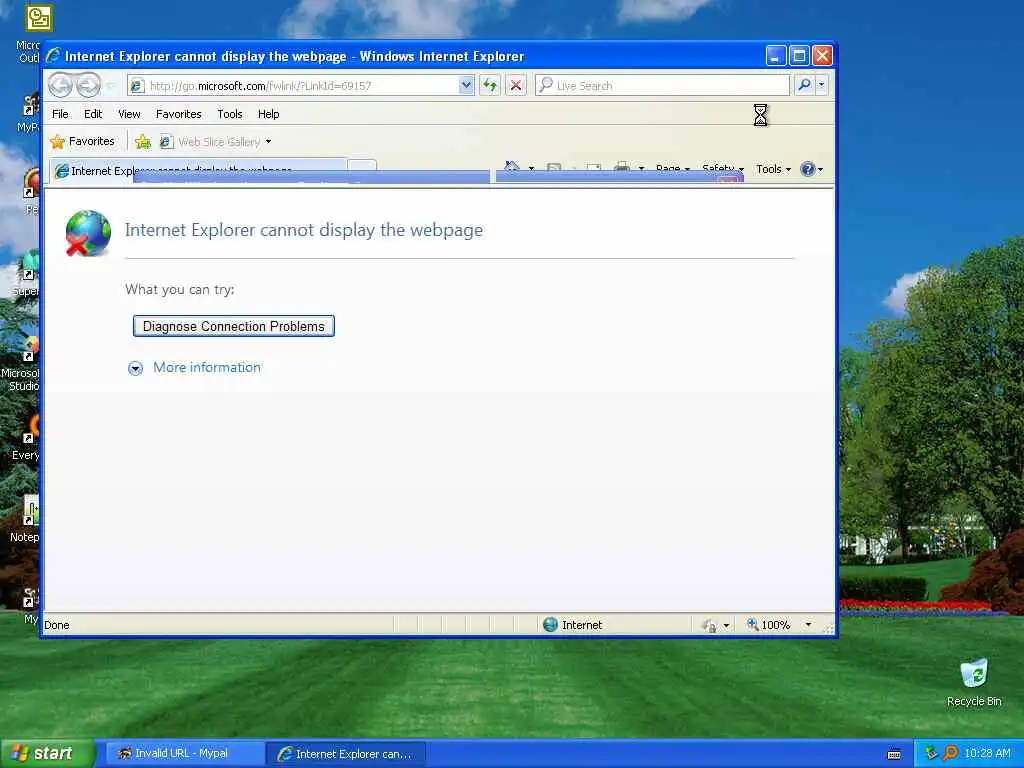The width and height of the screenshot is (1024, 768).
Task: Open the Edit menu
Action: click(93, 114)
